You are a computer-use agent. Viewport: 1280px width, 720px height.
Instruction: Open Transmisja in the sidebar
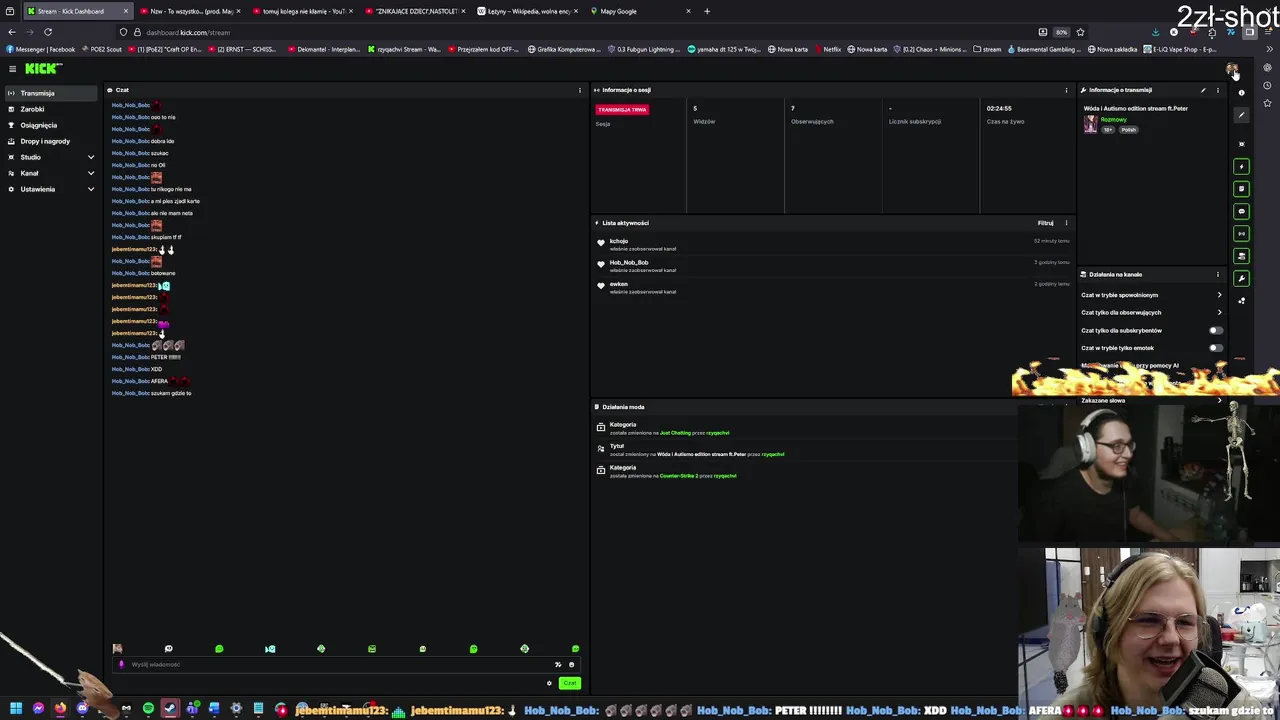coord(51,93)
